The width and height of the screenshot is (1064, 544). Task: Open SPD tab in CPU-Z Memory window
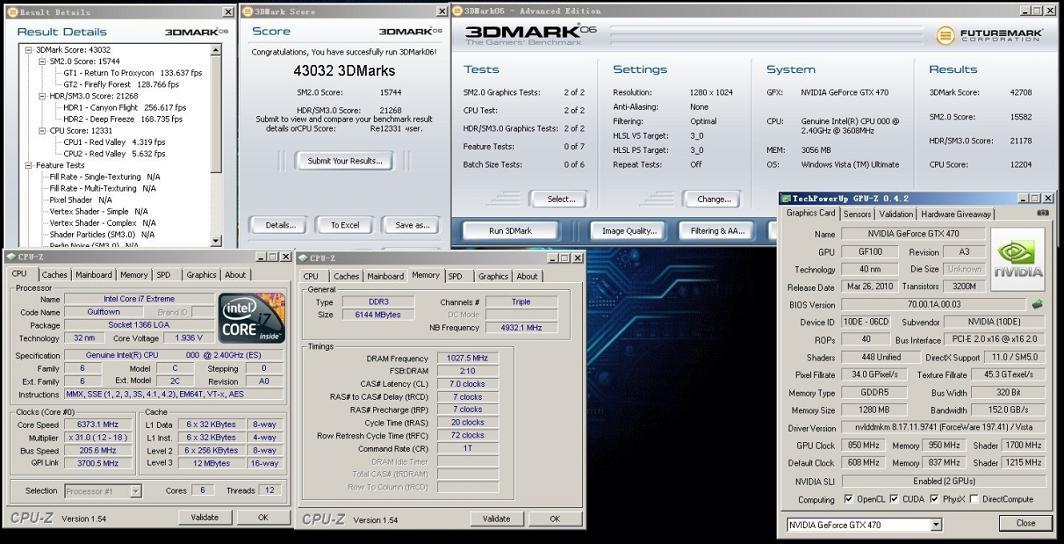(455, 276)
